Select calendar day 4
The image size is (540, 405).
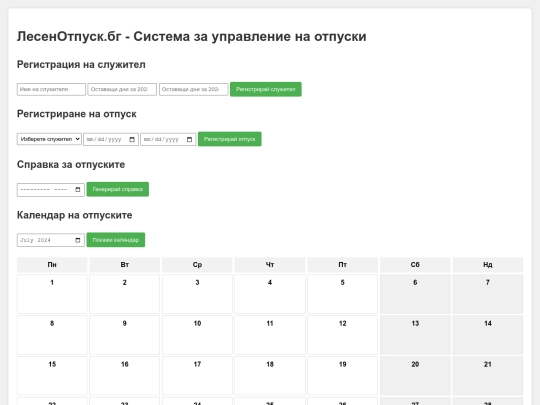pyautogui.click(x=270, y=294)
